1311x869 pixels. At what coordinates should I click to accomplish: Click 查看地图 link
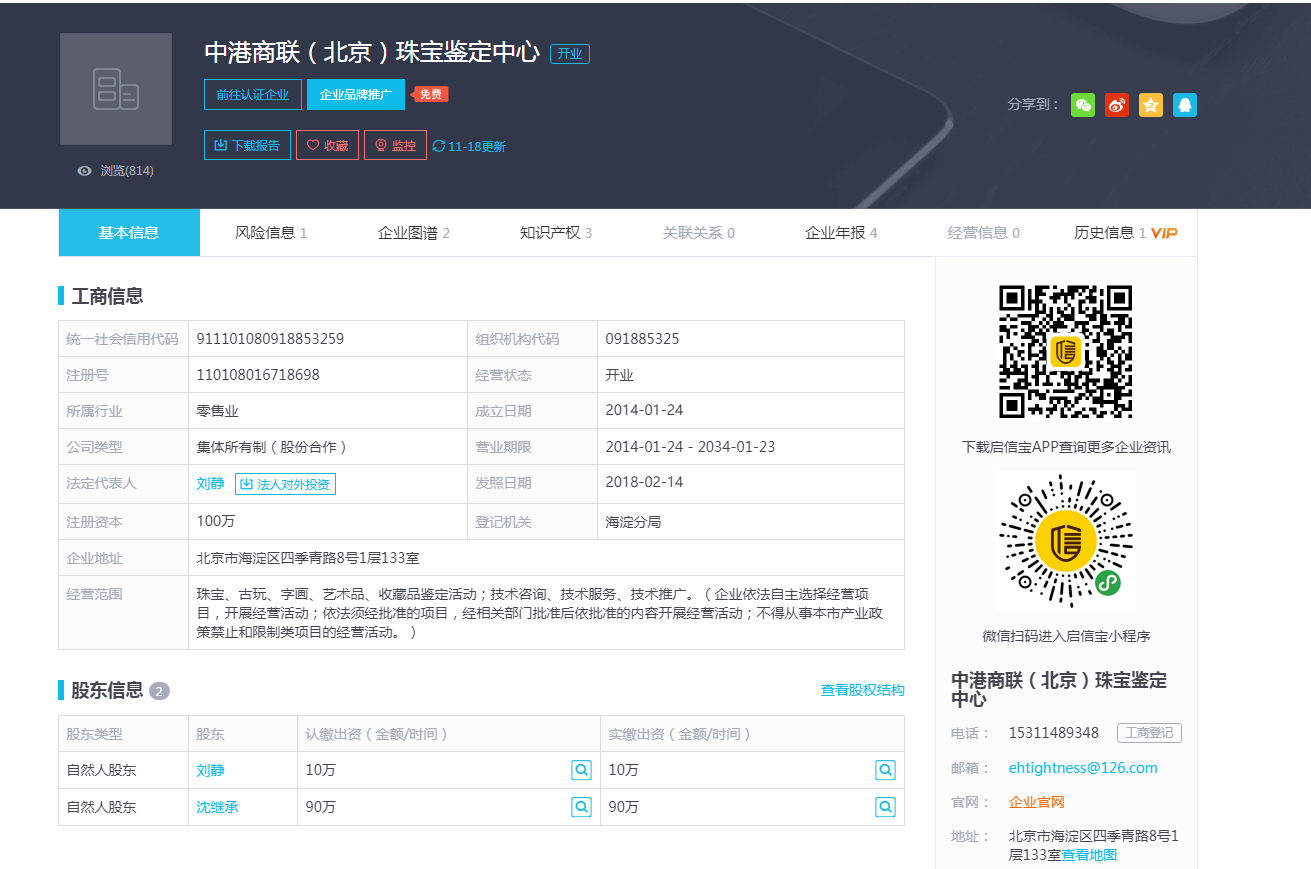pos(1089,855)
